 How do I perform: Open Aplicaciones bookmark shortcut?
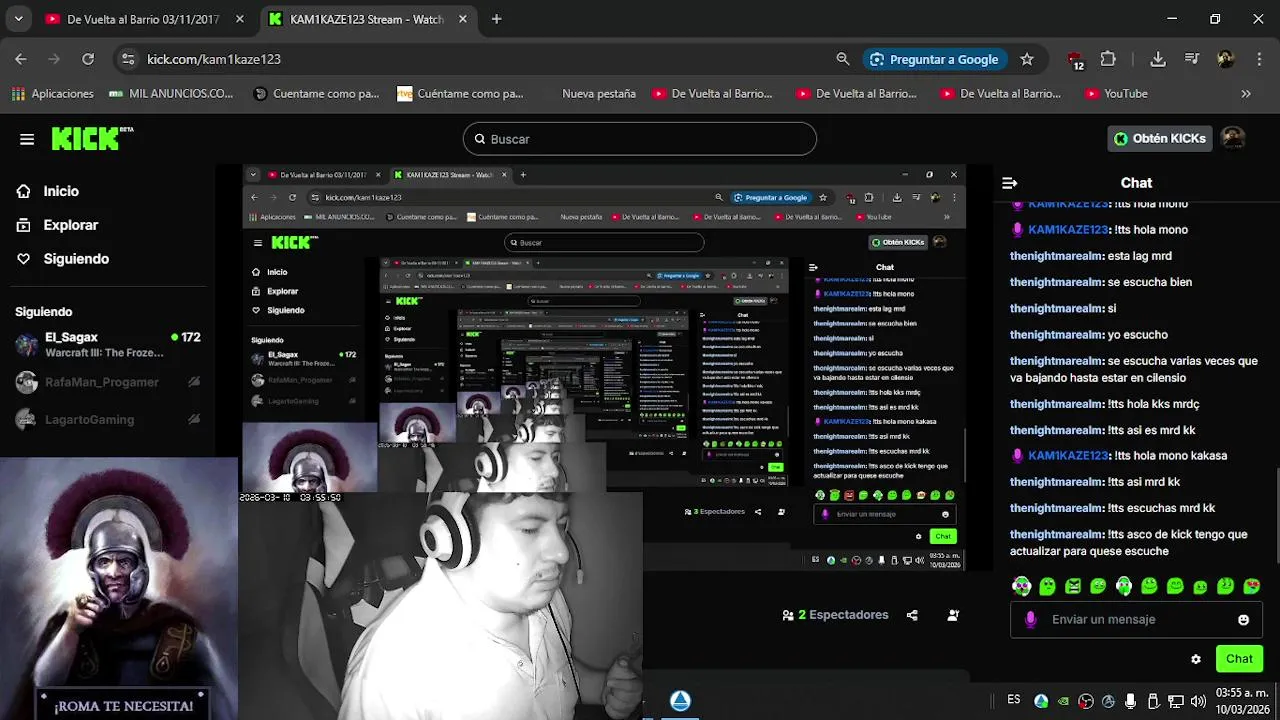(x=52, y=93)
